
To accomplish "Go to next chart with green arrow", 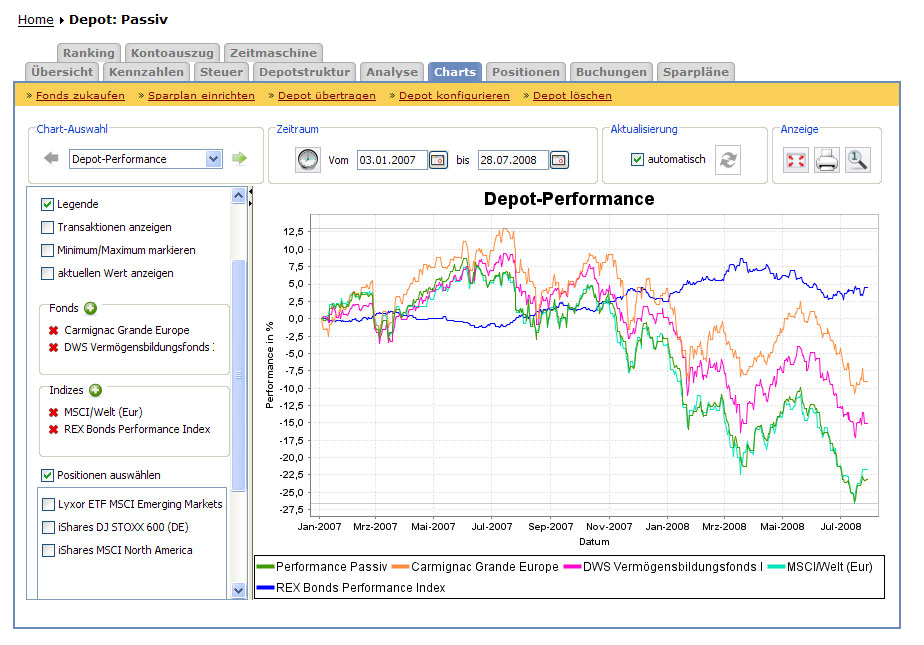I will tap(240, 158).
